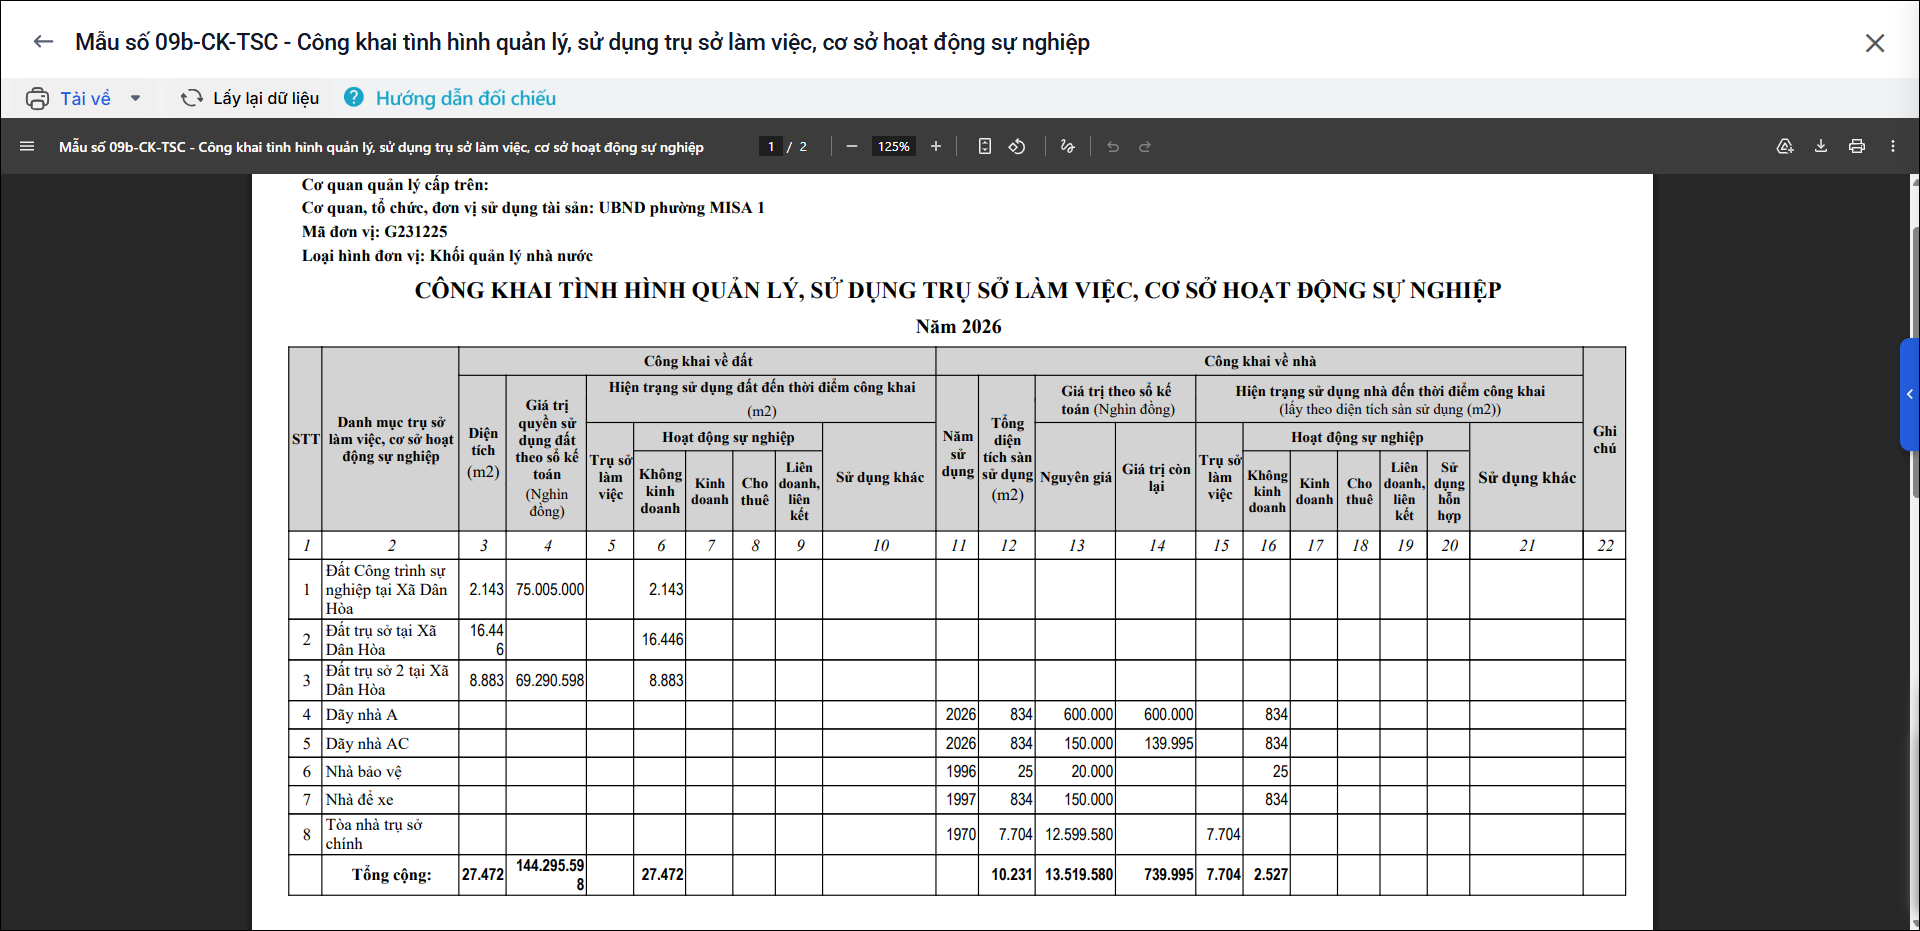Click the back arrow next to report title

[43, 42]
